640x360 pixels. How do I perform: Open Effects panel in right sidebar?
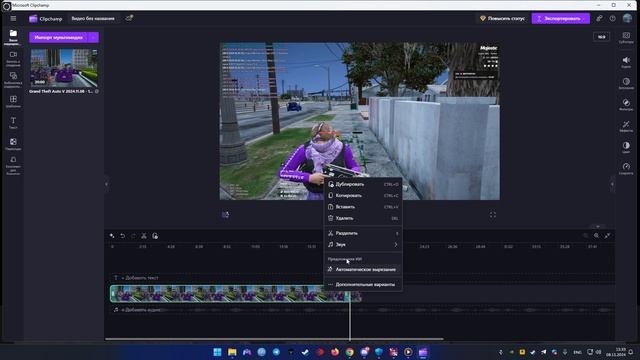(626, 126)
